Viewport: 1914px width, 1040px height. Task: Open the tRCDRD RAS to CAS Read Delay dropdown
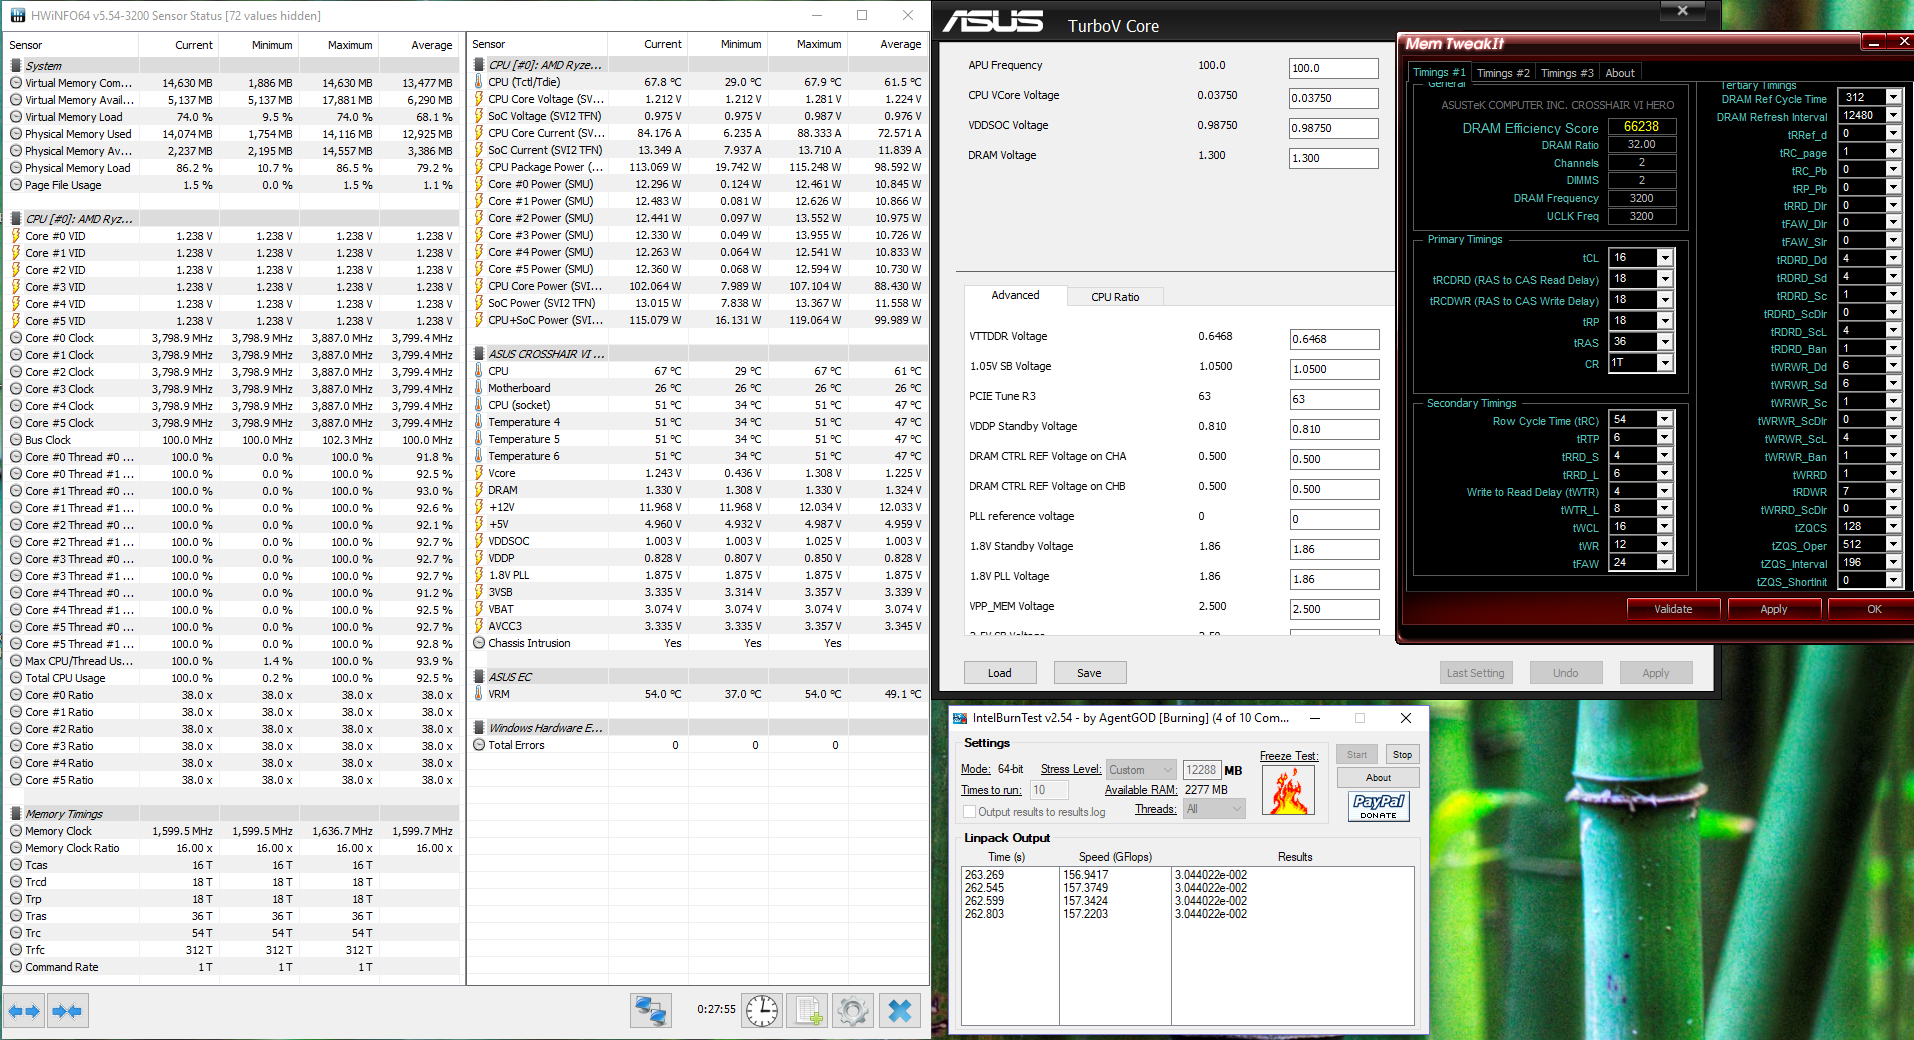click(1664, 279)
